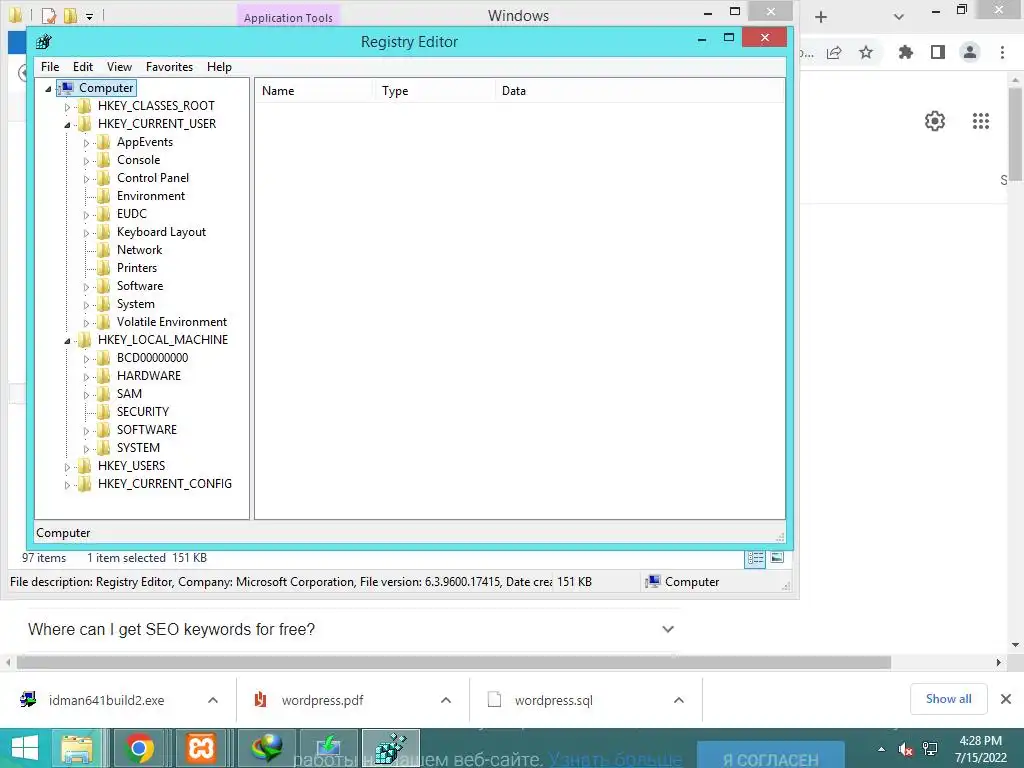Open a new Chrome tab
The image size is (1024, 768).
click(x=821, y=17)
